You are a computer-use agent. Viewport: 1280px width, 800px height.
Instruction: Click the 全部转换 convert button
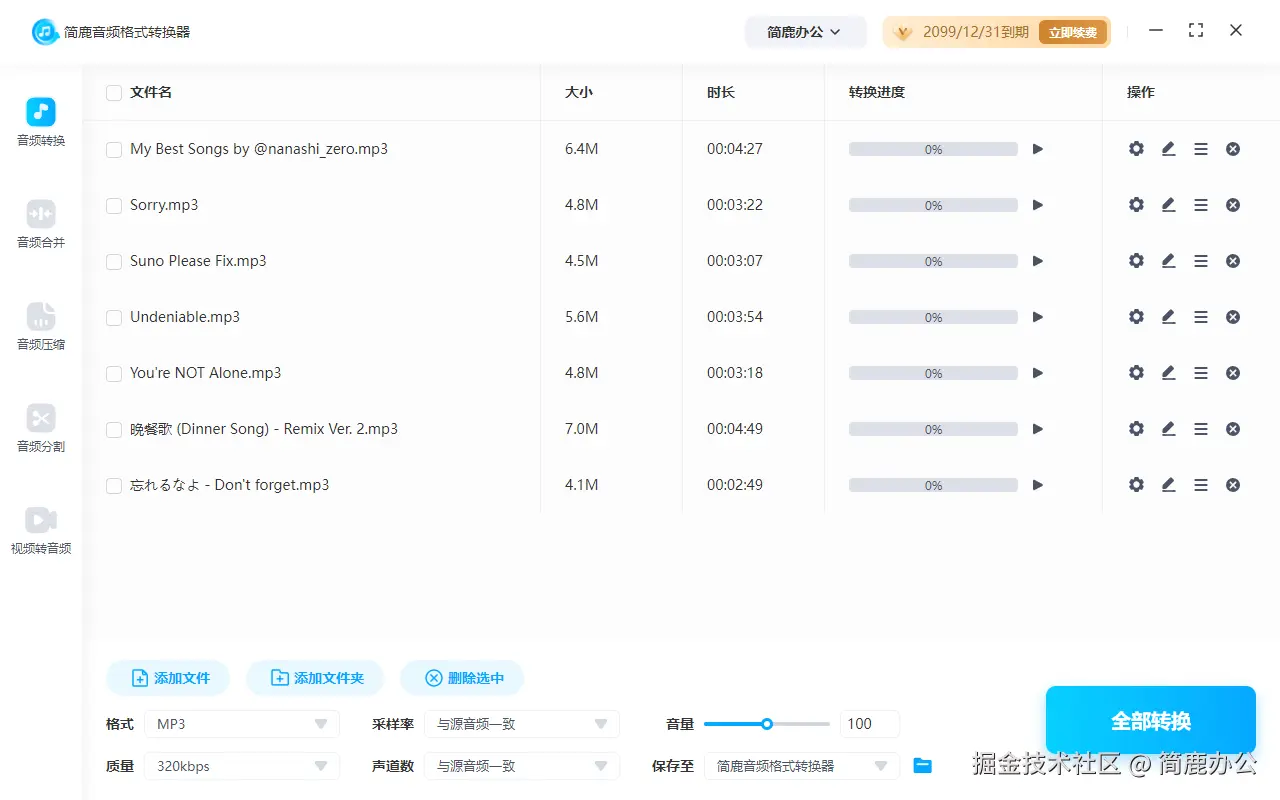pyautogui.click(x=1150, y=719)
